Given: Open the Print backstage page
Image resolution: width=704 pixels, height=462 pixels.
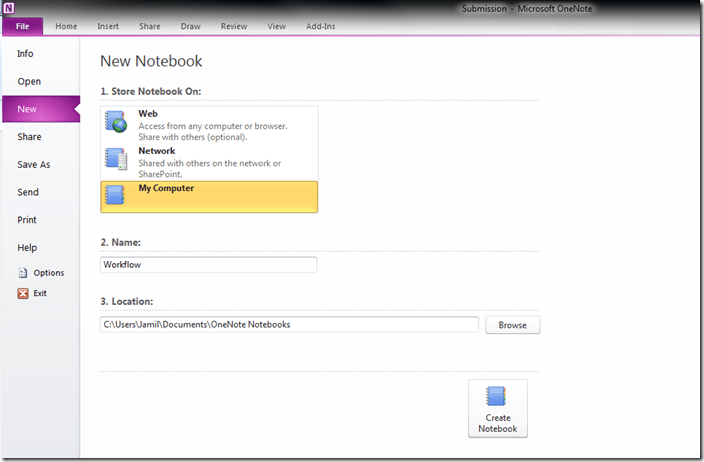Looking at the screenshot, I should (x=27, y=220).
